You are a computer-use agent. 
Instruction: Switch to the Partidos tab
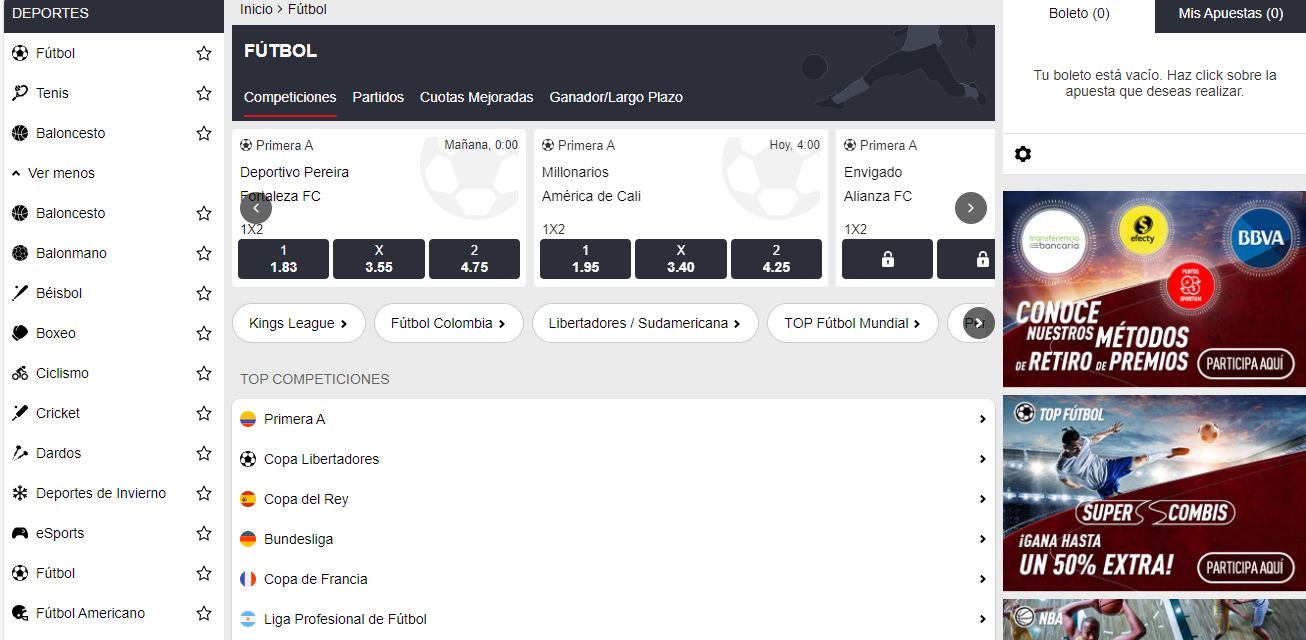[x=378, y=97]
